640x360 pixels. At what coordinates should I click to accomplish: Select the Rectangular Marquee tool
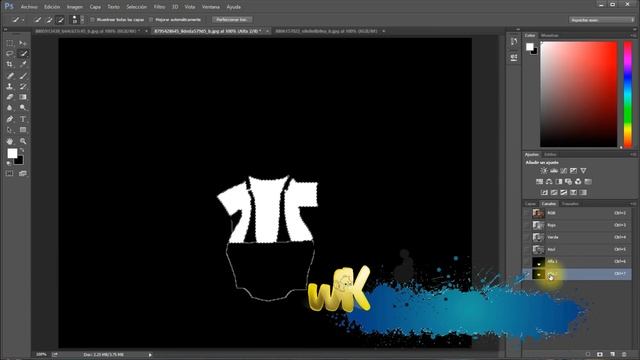pos(10,43)
